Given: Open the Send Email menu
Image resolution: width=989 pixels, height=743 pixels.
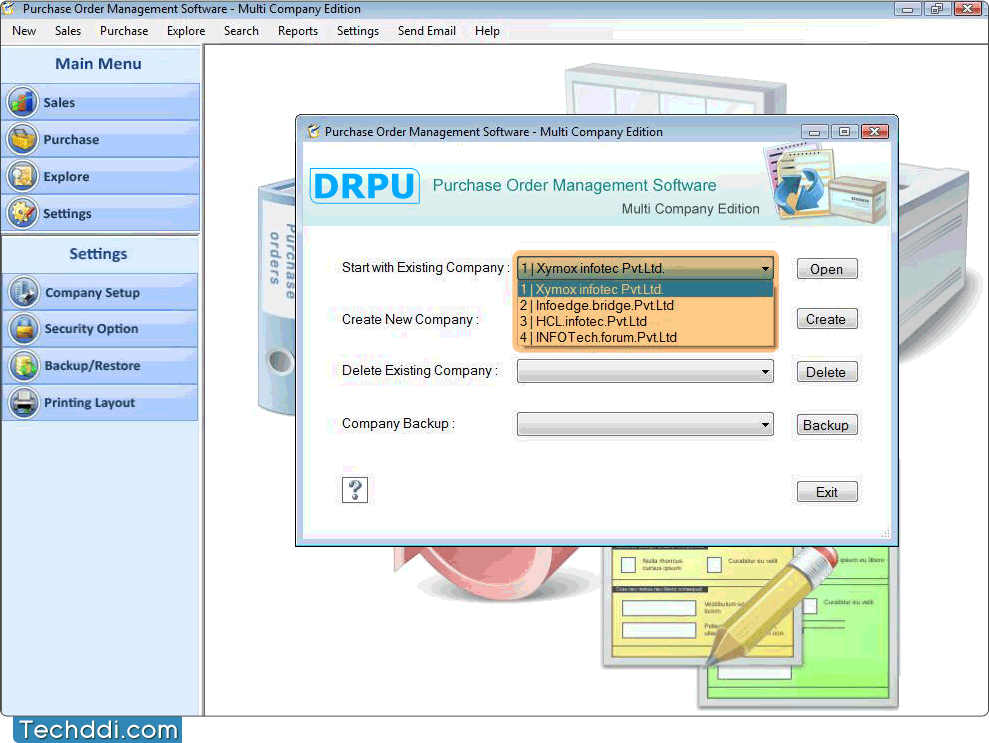Looking at the screenshot, I should tap(426, 31).
